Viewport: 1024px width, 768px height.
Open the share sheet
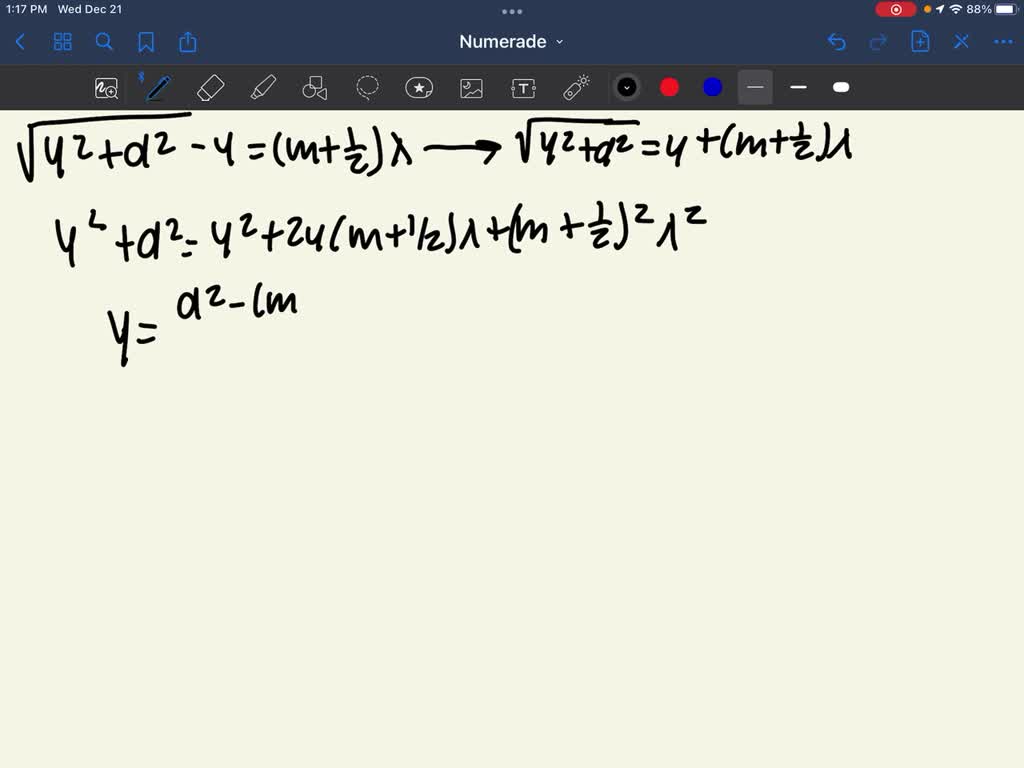click(188, 42)
